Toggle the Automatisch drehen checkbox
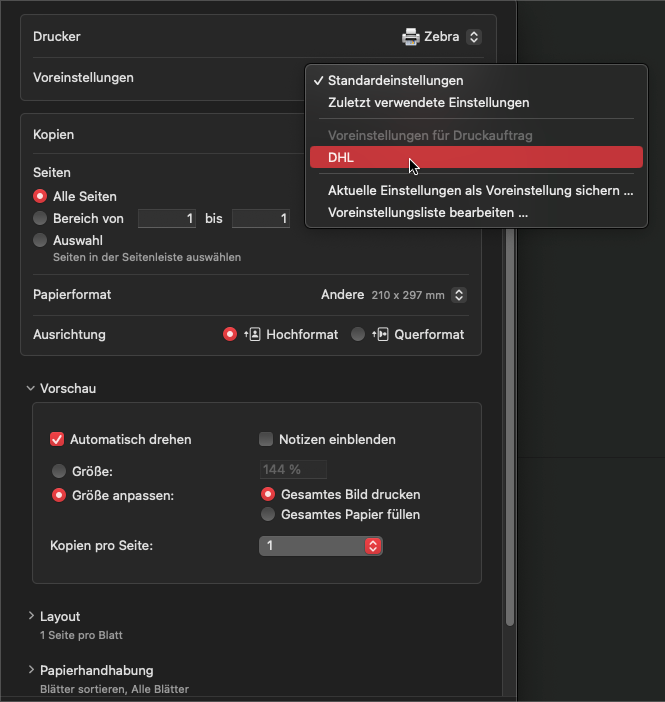 [x=57, y=439]
